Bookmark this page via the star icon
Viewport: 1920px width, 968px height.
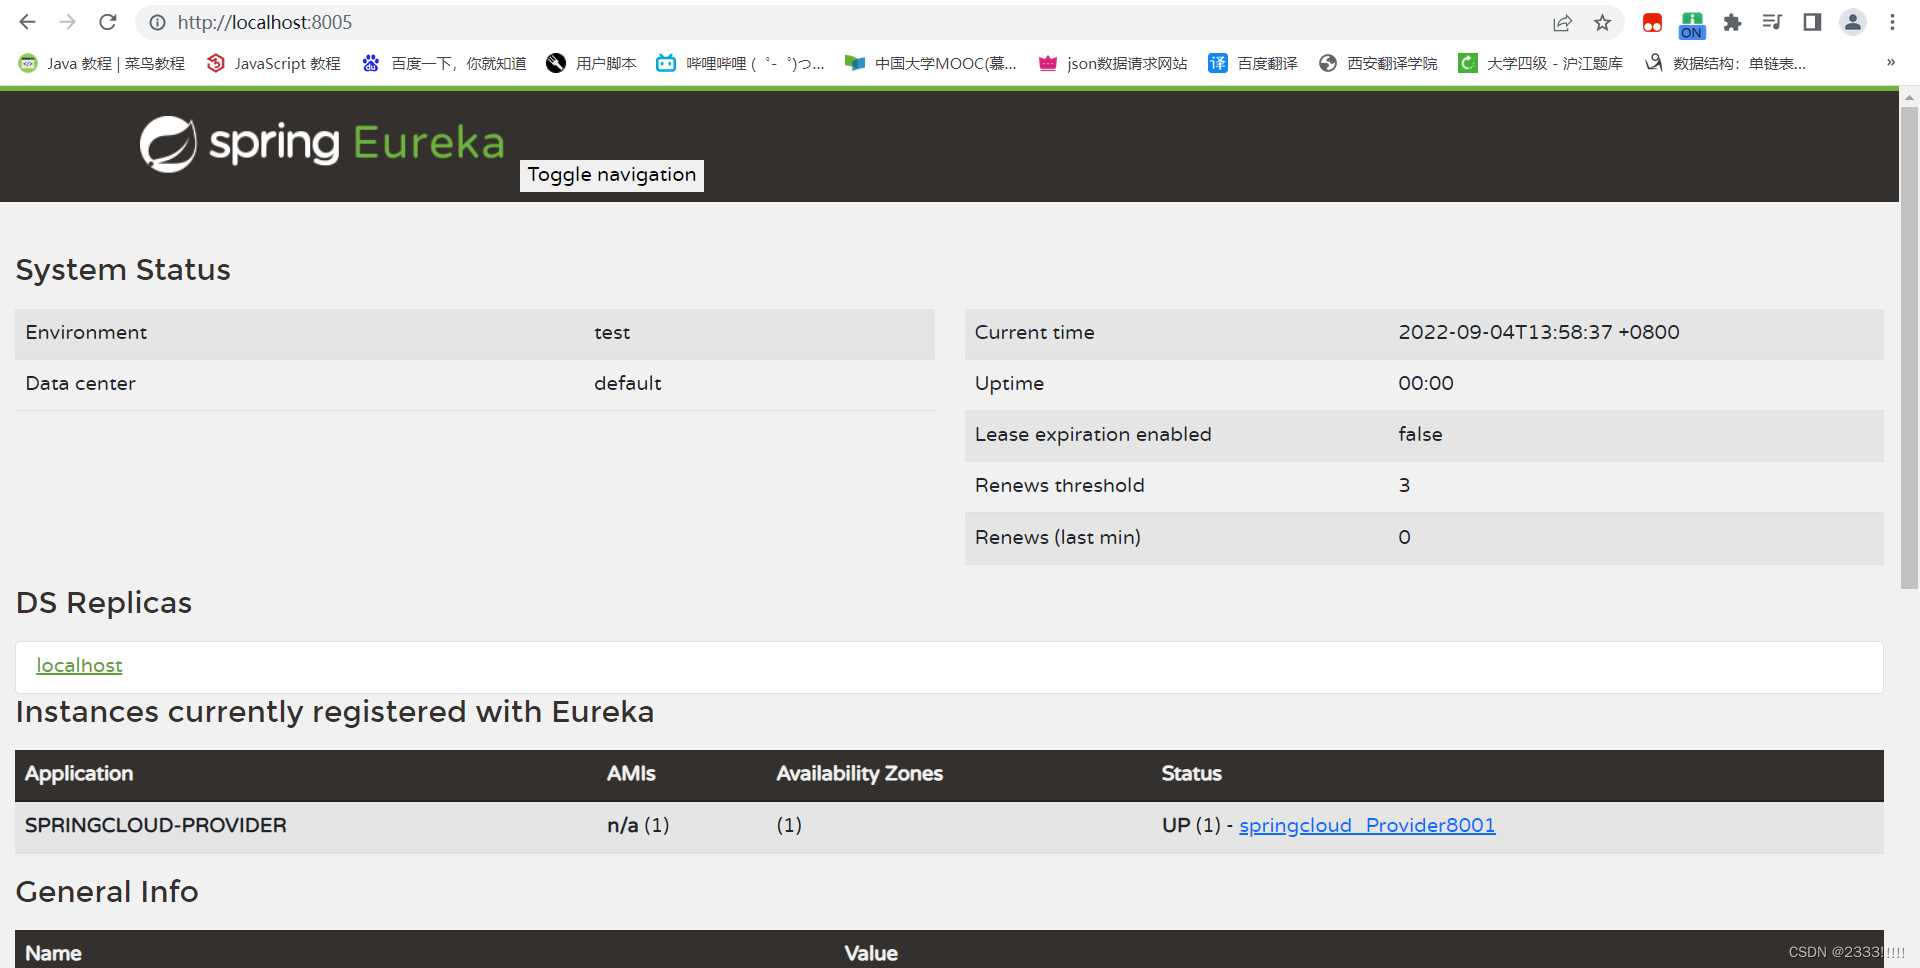(x=1603, y=22)
